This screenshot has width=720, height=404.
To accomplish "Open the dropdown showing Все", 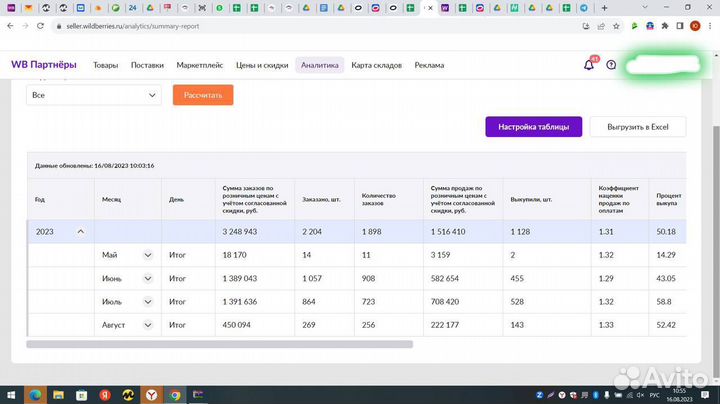I will coord(93,95).
